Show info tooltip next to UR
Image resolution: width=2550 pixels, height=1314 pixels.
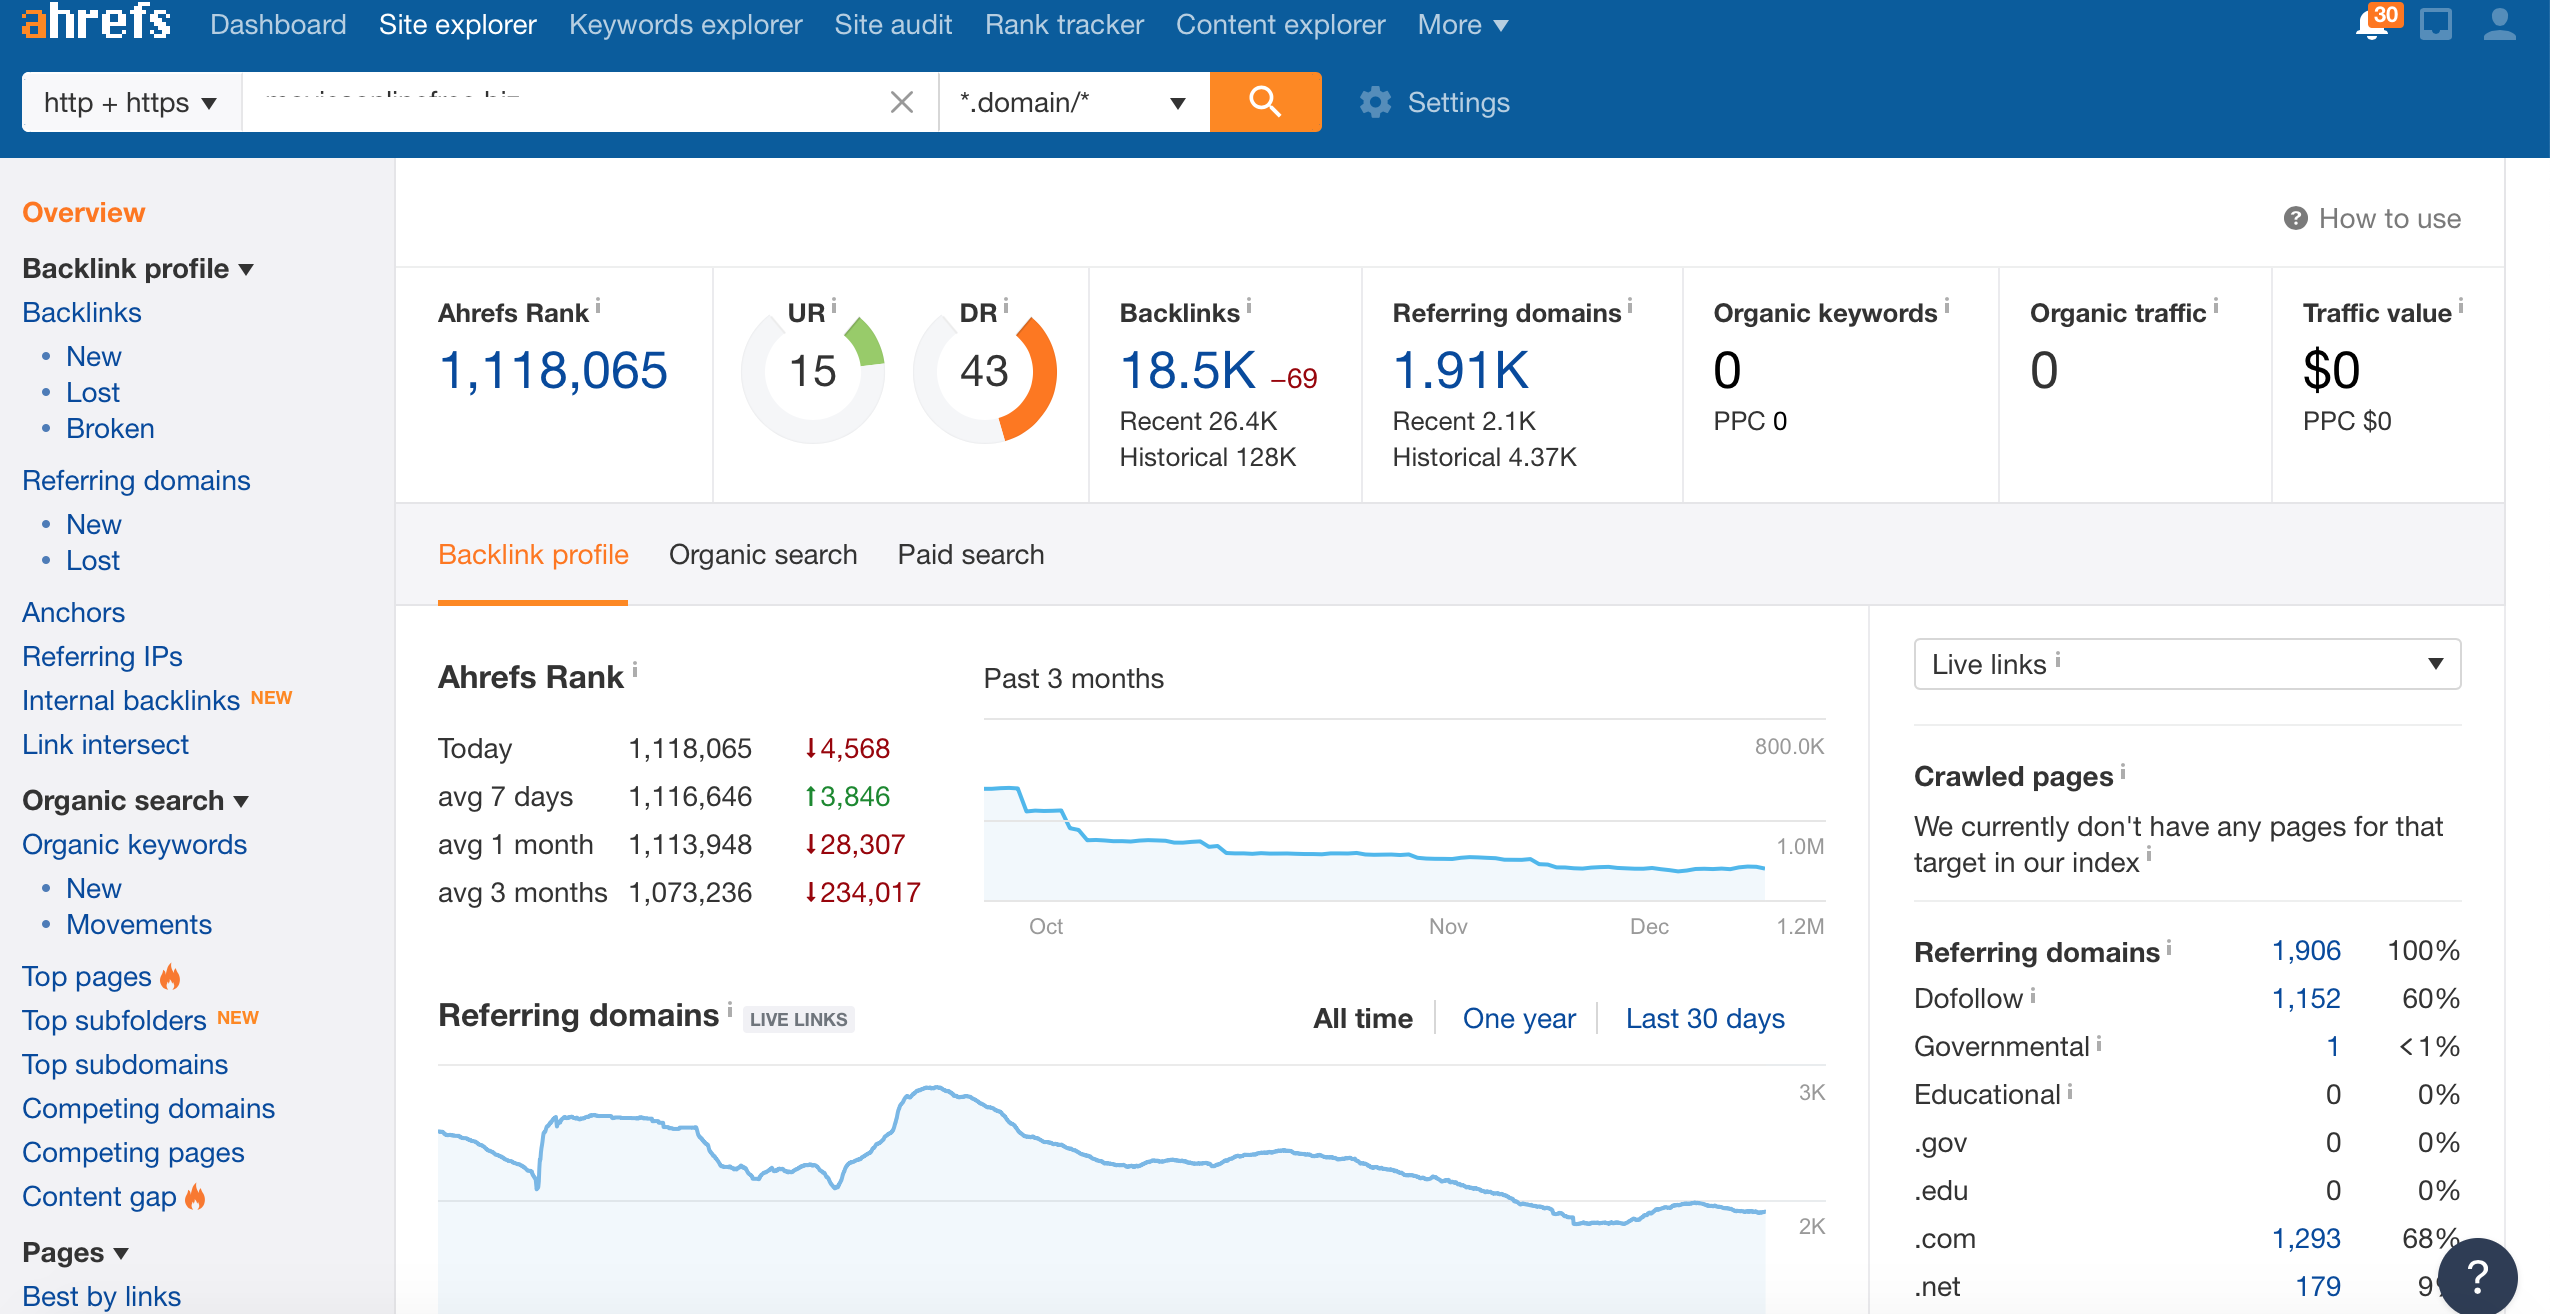[x=833, y=305]
